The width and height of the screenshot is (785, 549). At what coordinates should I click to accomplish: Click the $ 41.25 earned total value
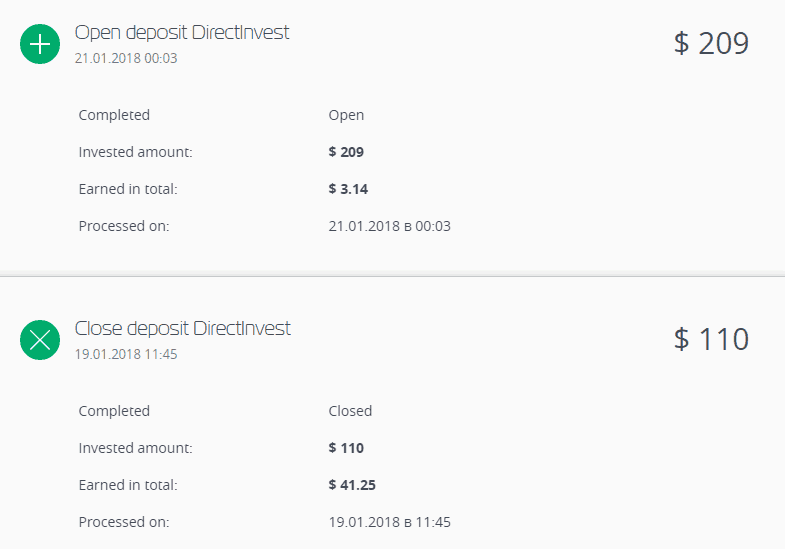point(352,485)
